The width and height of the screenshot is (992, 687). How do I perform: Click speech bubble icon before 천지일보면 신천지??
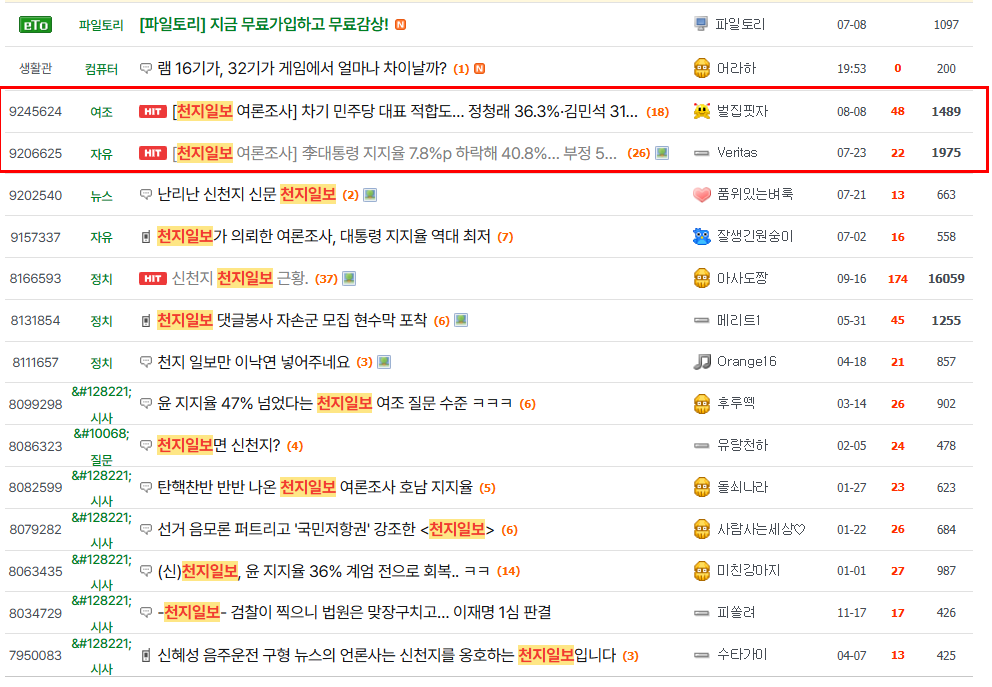pos(146,445)
